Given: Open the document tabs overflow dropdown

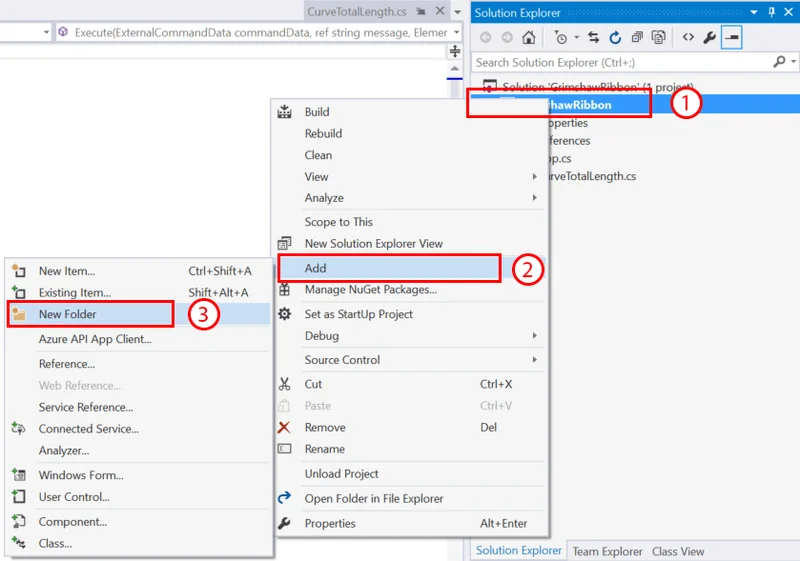Looking at the screenshot, I should (458, 12).
